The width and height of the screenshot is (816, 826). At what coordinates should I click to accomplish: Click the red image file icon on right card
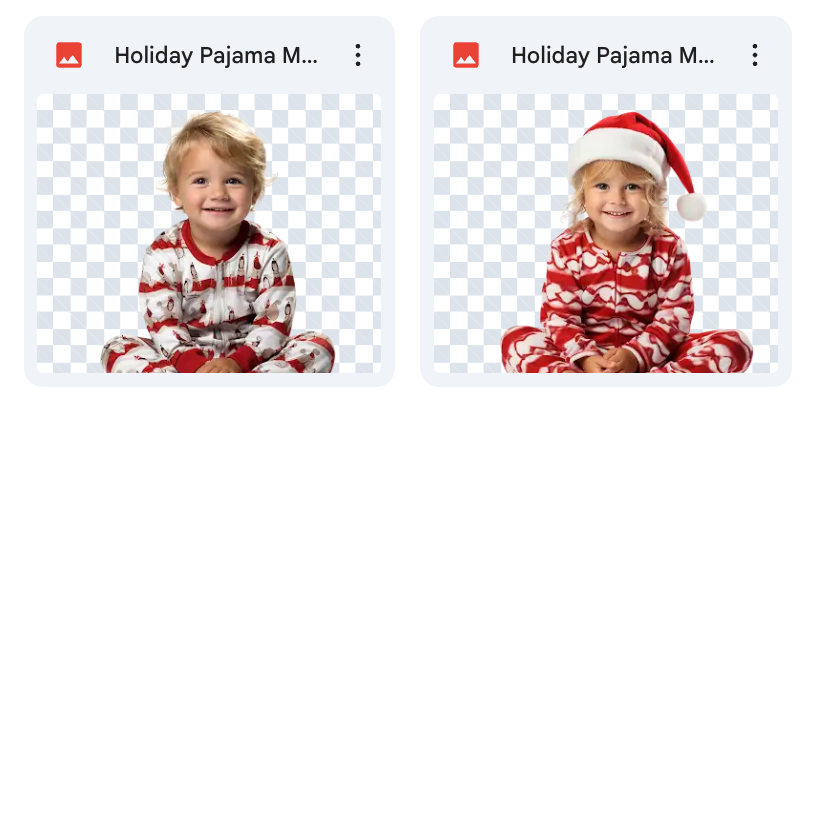pyautogui.click(x=466, y=55)
